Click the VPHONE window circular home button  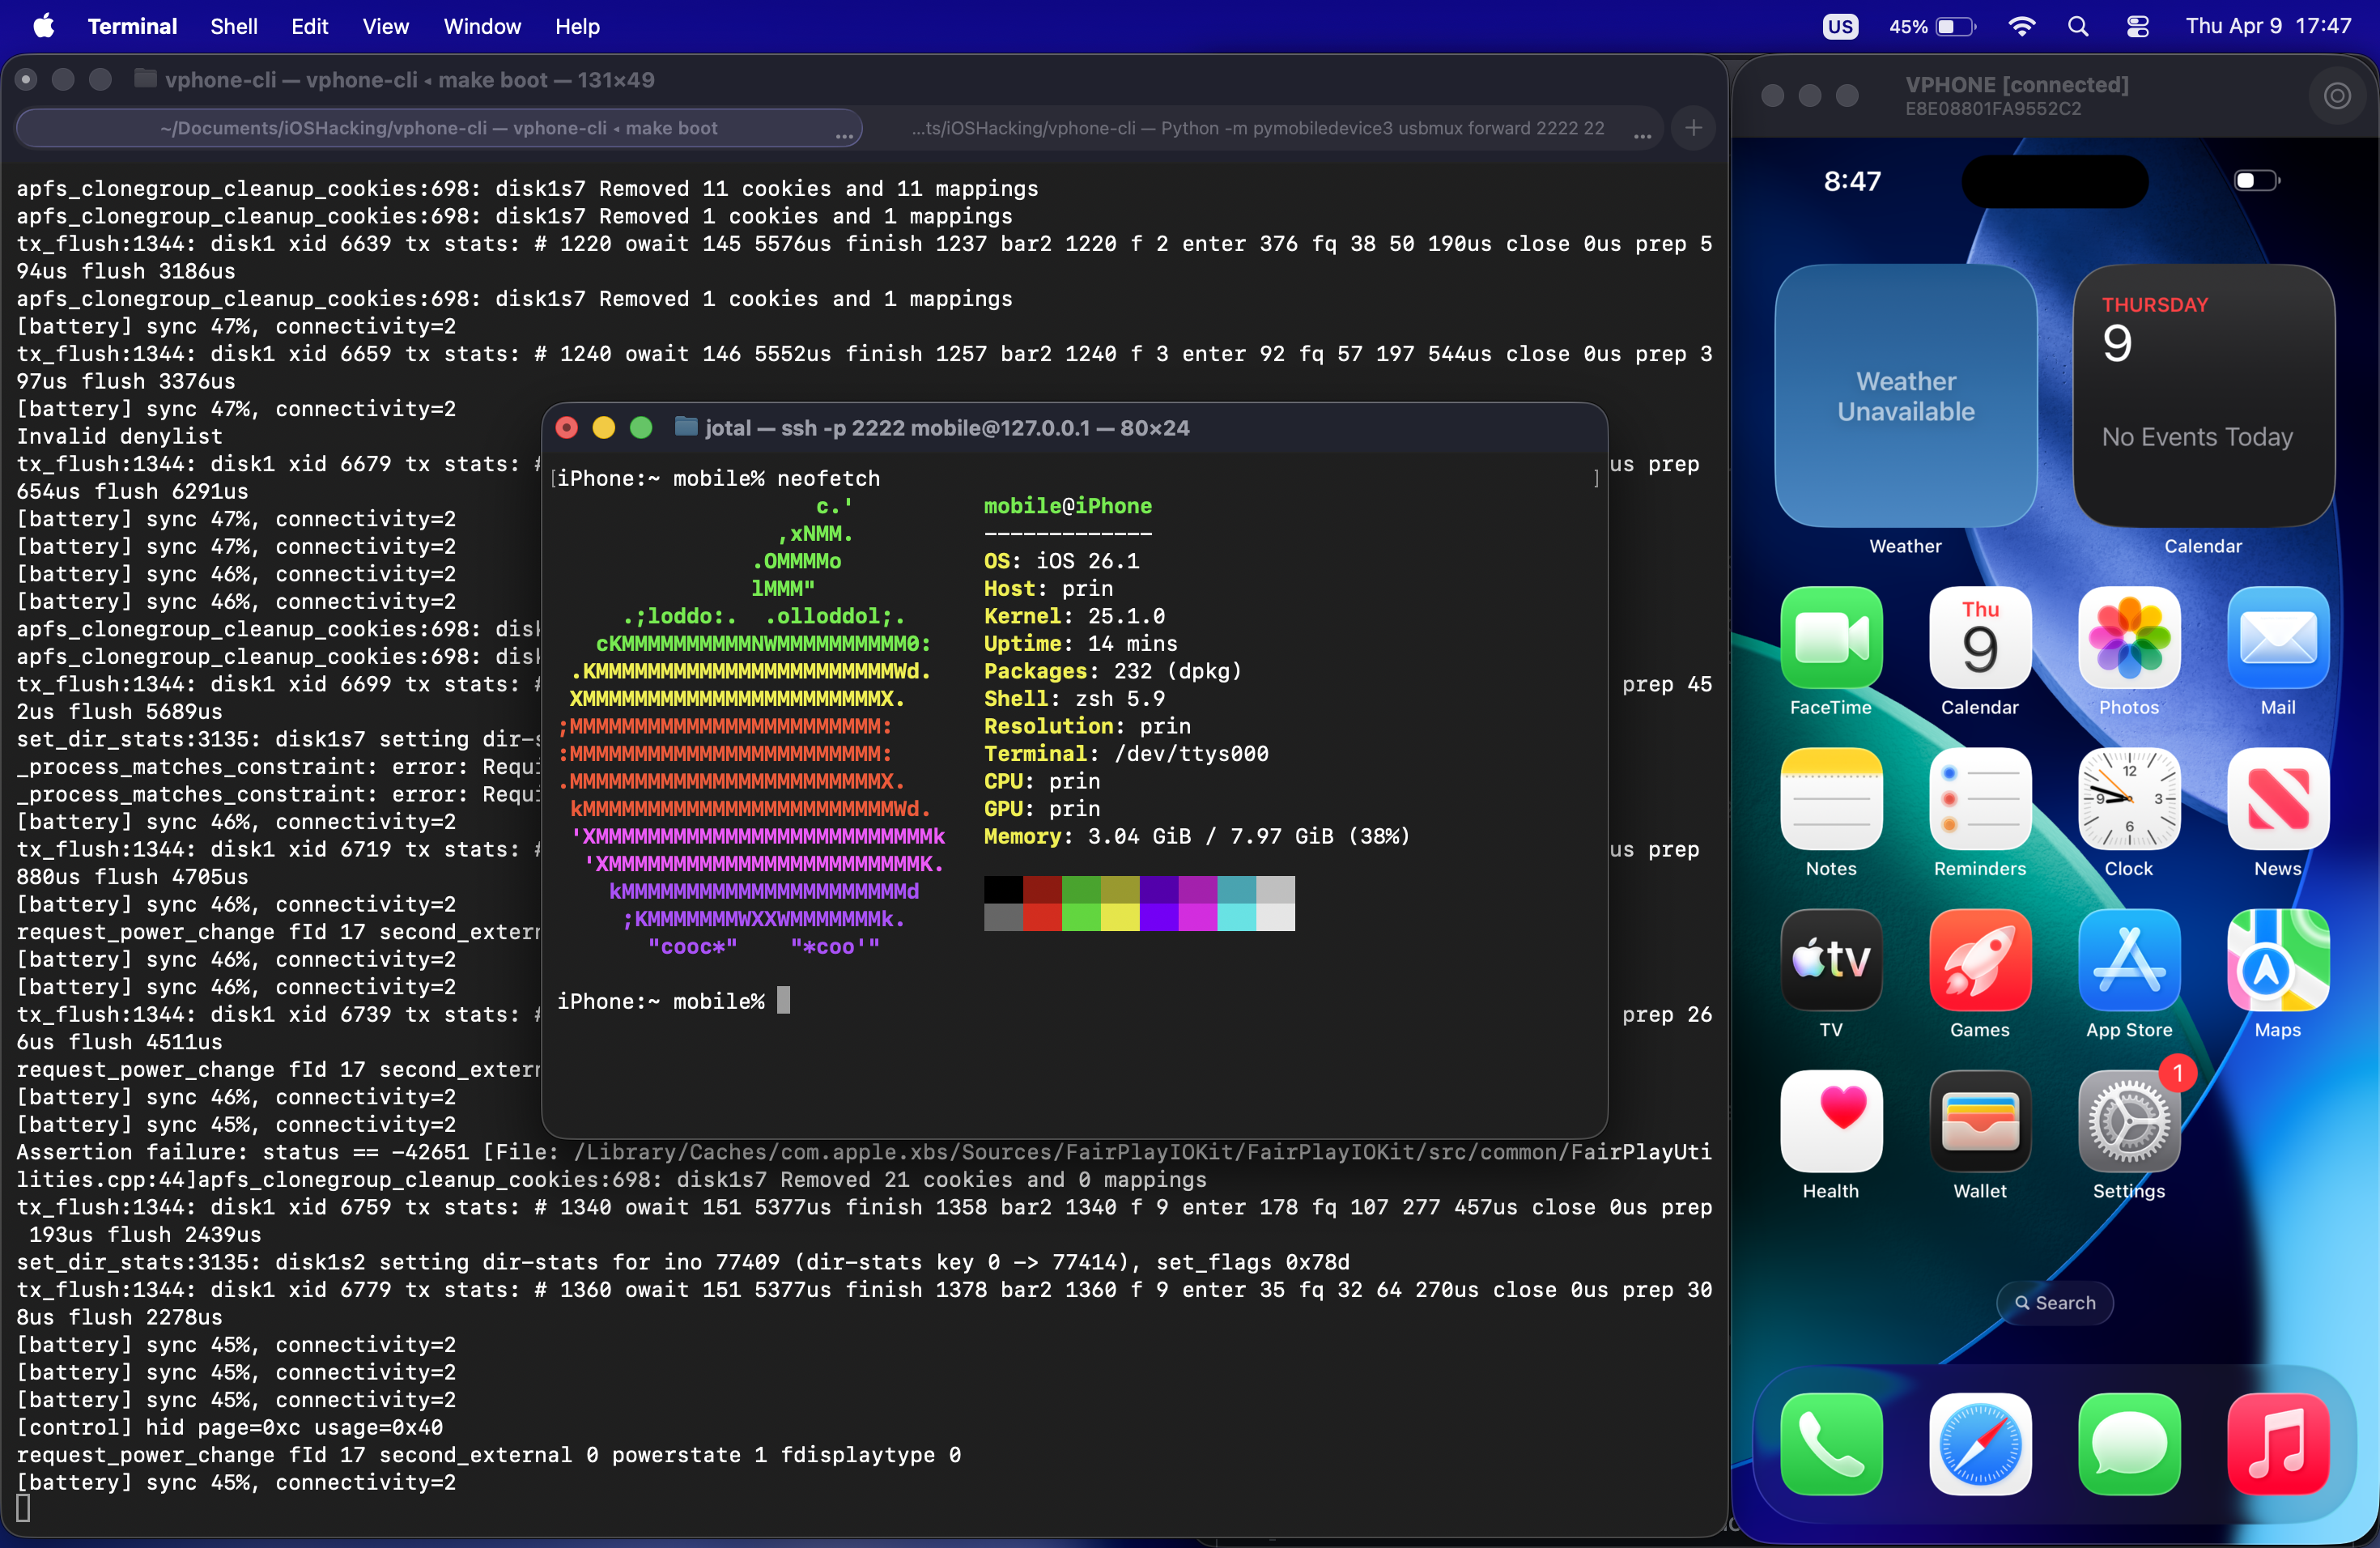pos(2336,96)
